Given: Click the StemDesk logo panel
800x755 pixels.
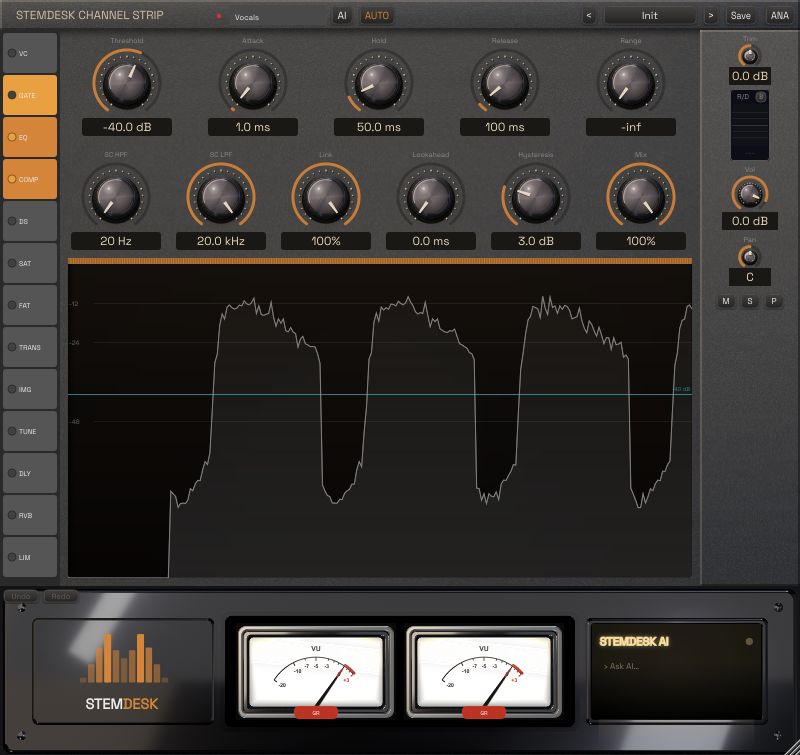Looking at the screenshot, I should coord(123,671).
